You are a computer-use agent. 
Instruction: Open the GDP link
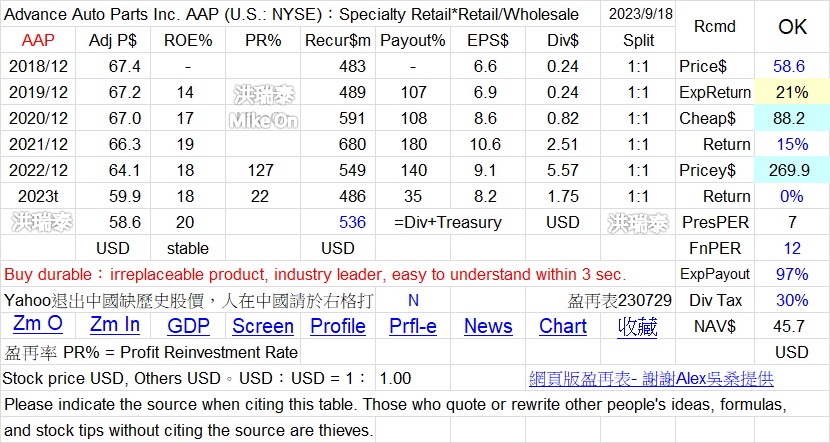tap(188, 326)
